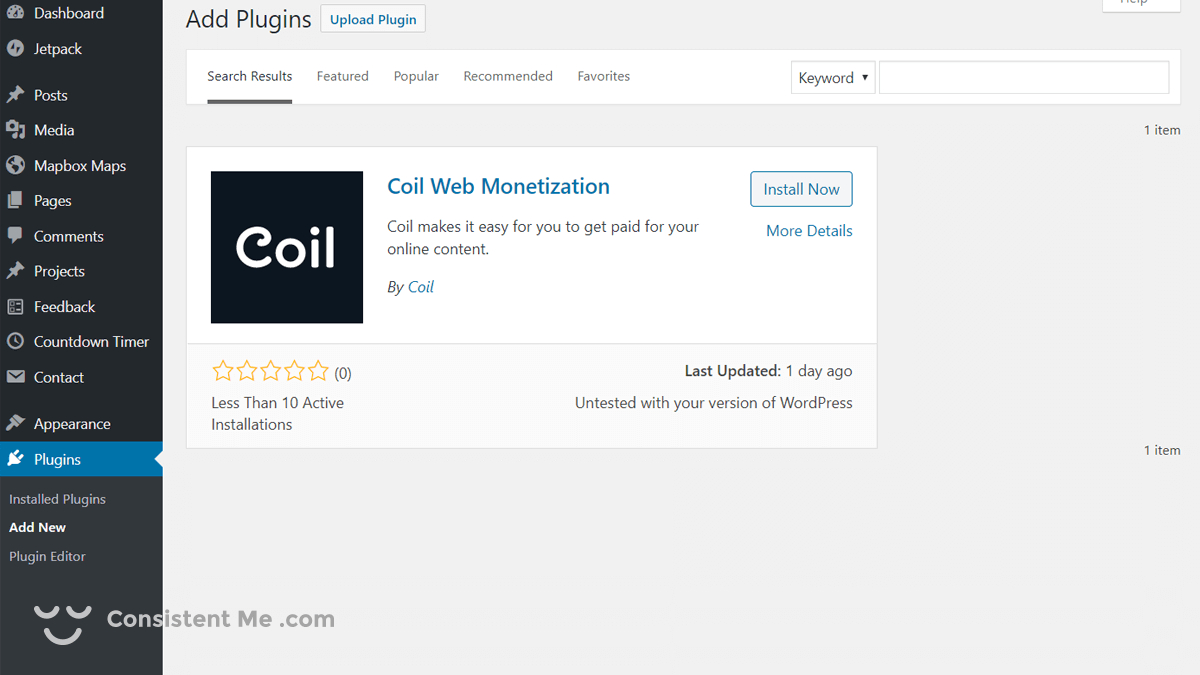The image size is (1200, 675).
Task: Click the Upload Plugin button
Action: (x=373, y=20)
